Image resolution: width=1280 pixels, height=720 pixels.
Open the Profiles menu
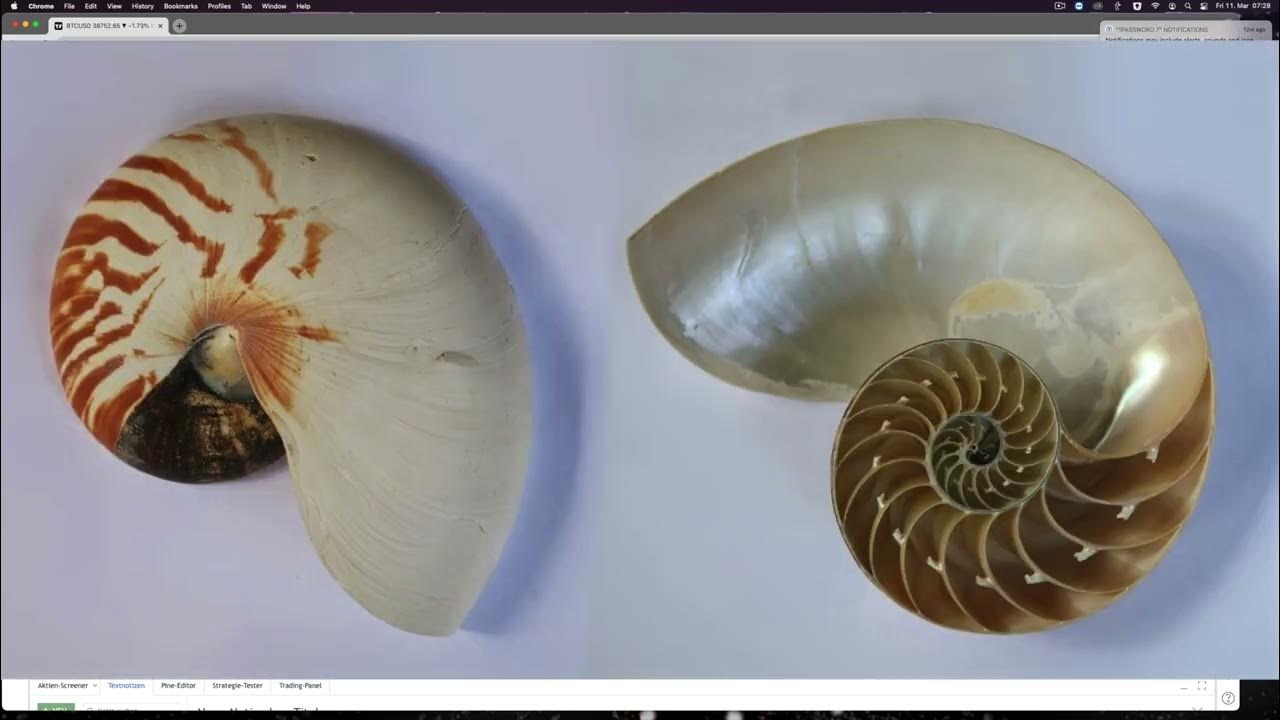tap(219, 6)
